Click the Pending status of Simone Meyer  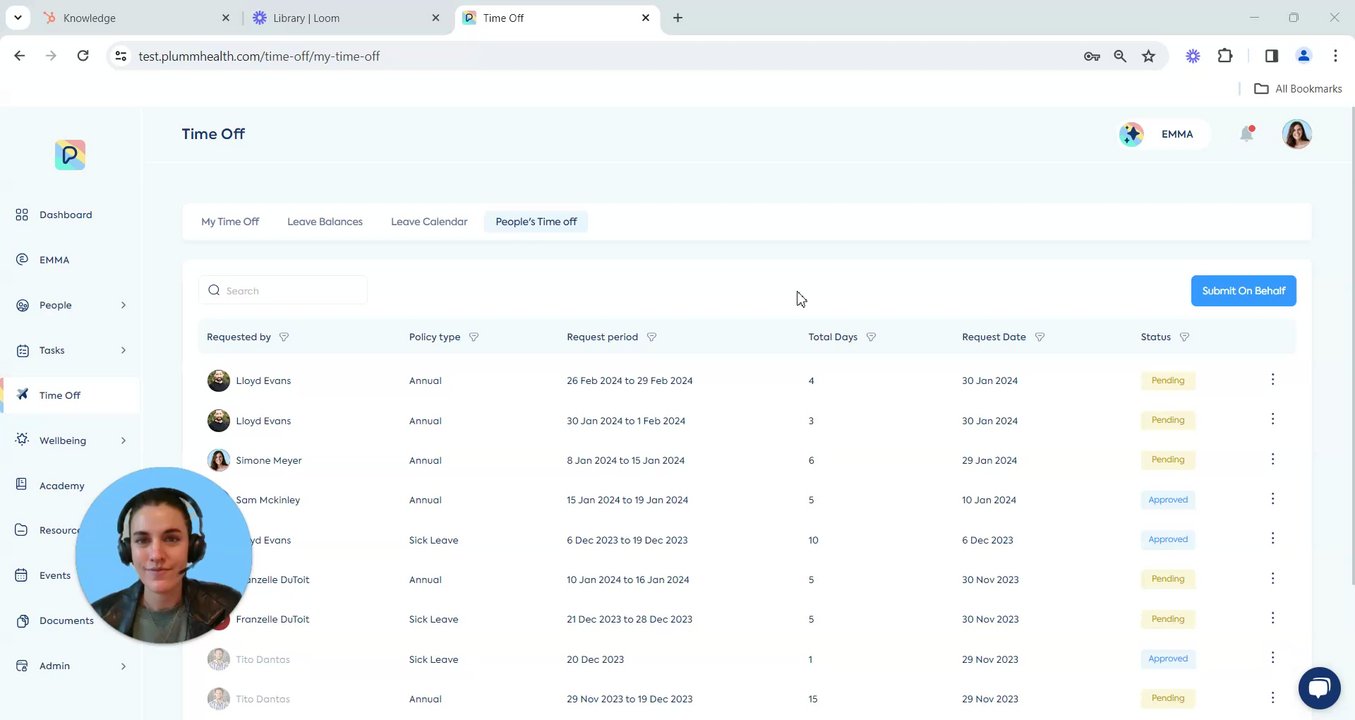click(1168, 460)
